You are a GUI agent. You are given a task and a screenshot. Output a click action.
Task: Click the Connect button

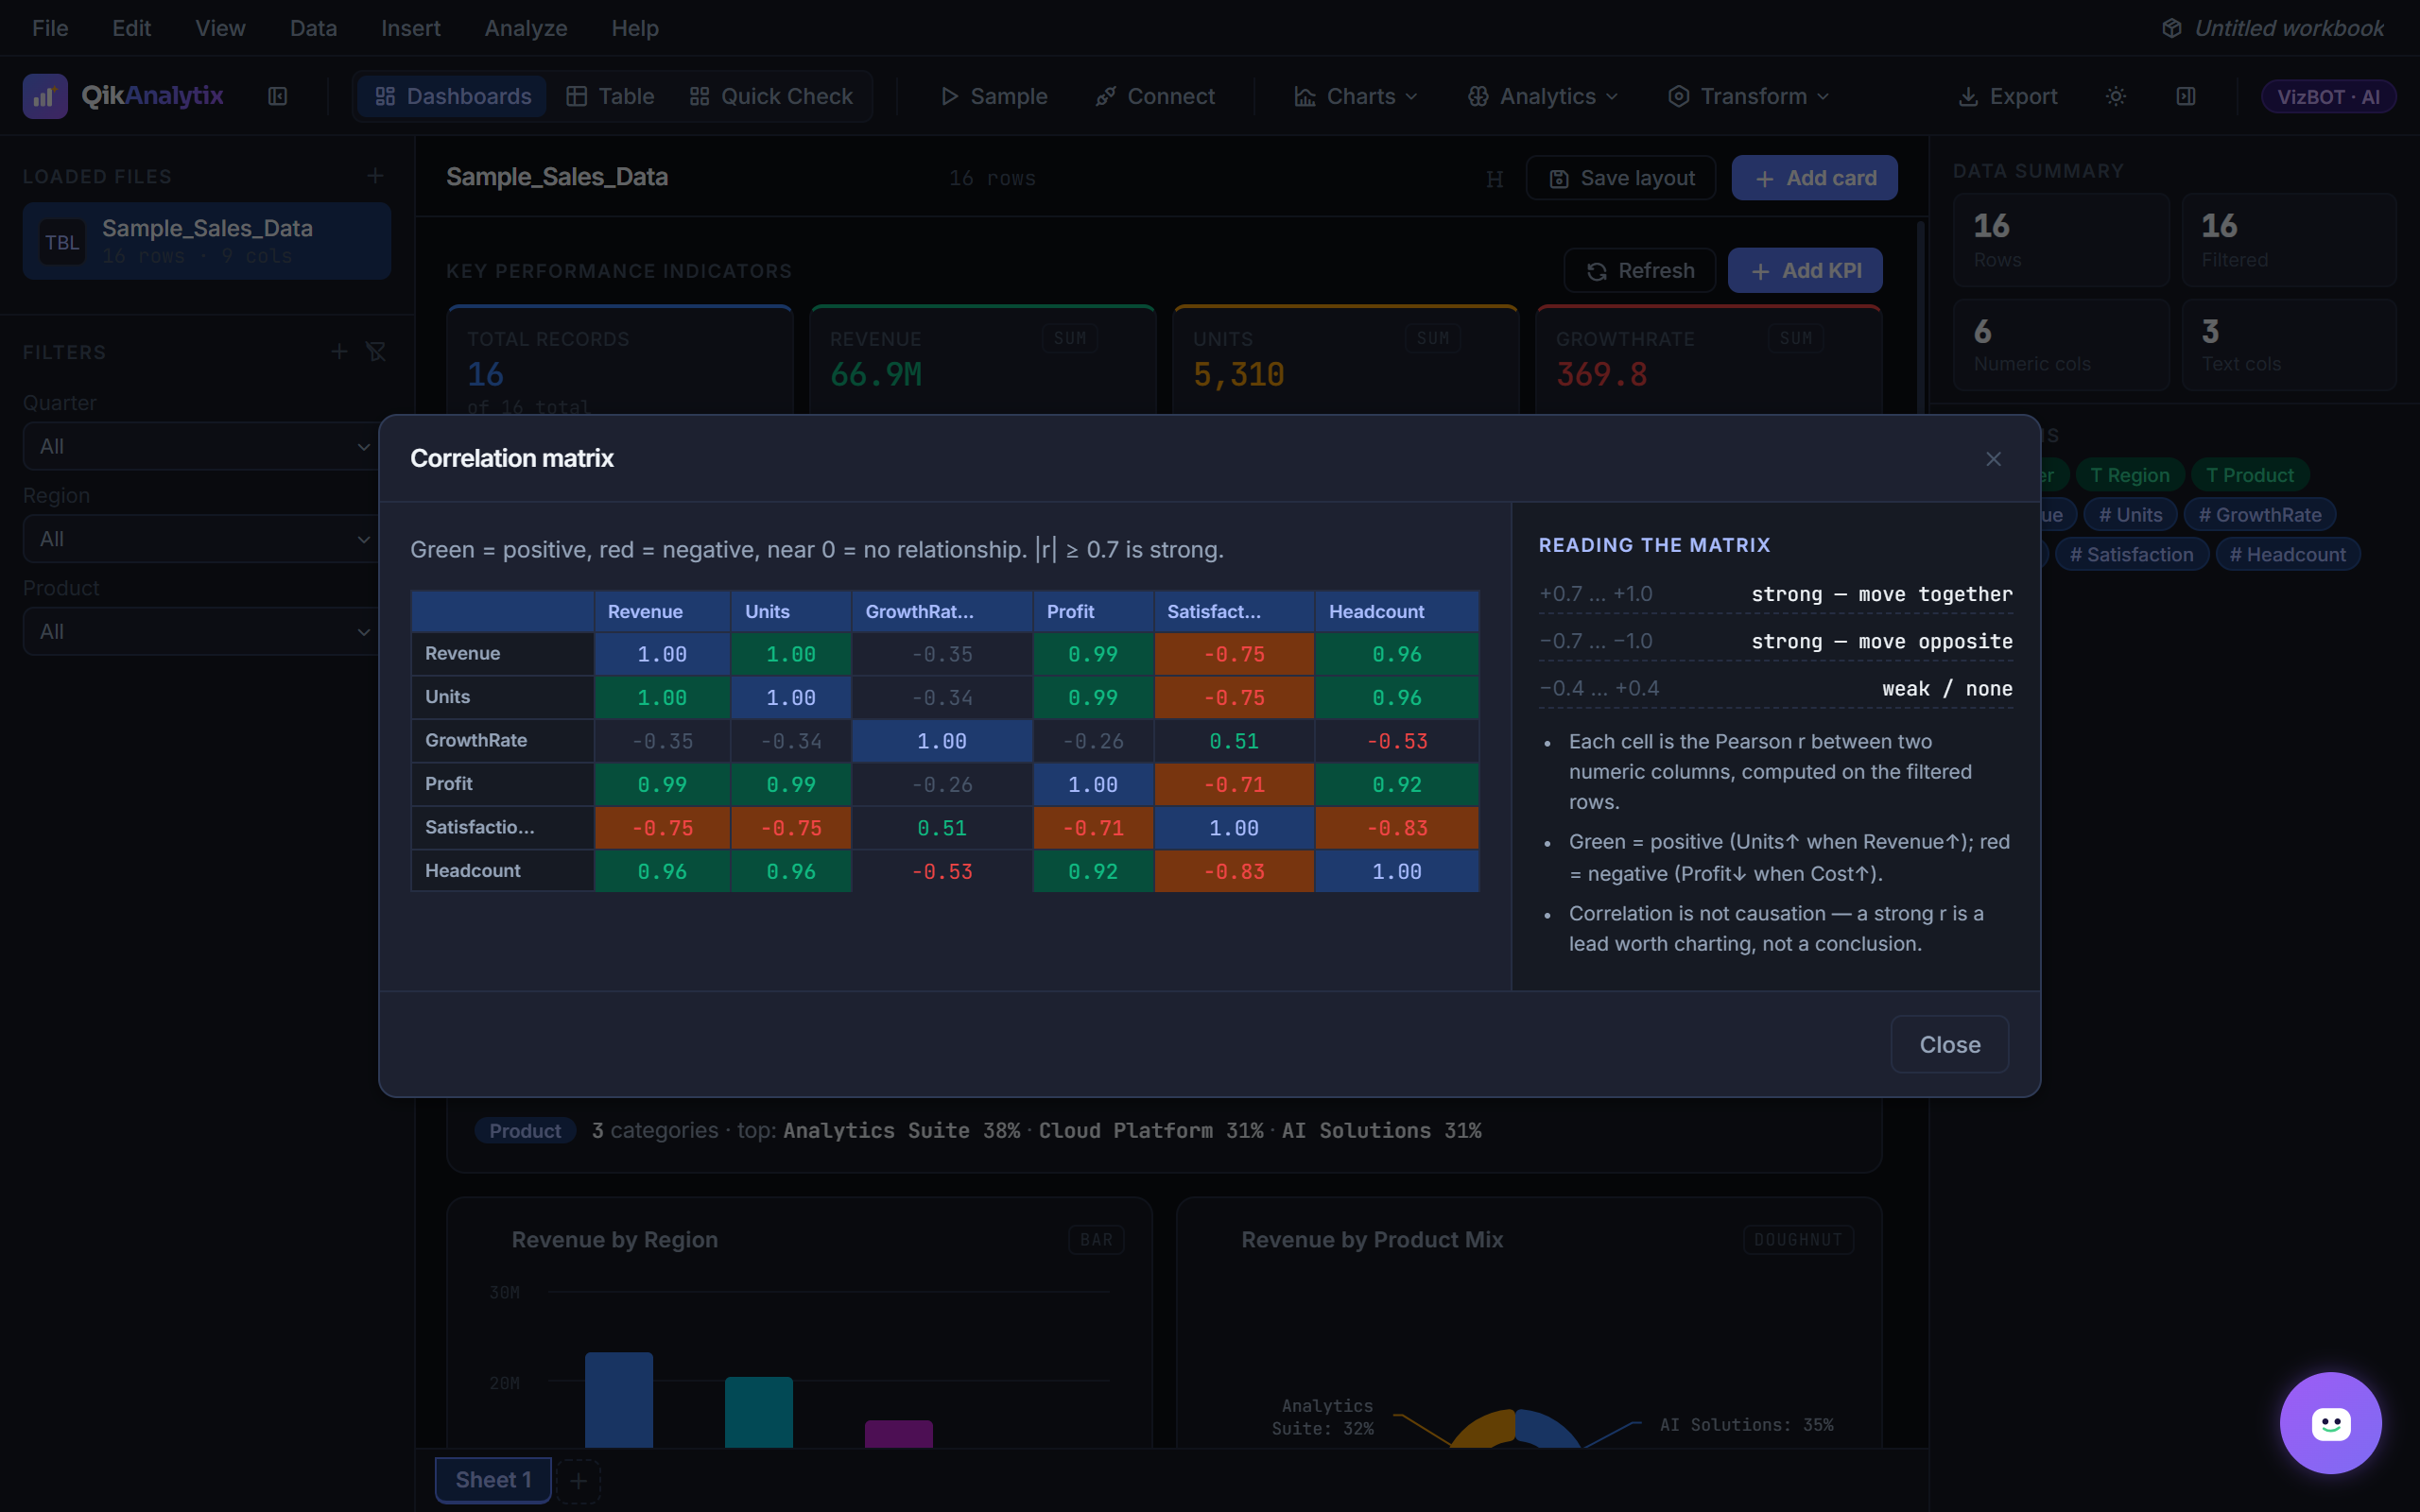[1155, 96]
